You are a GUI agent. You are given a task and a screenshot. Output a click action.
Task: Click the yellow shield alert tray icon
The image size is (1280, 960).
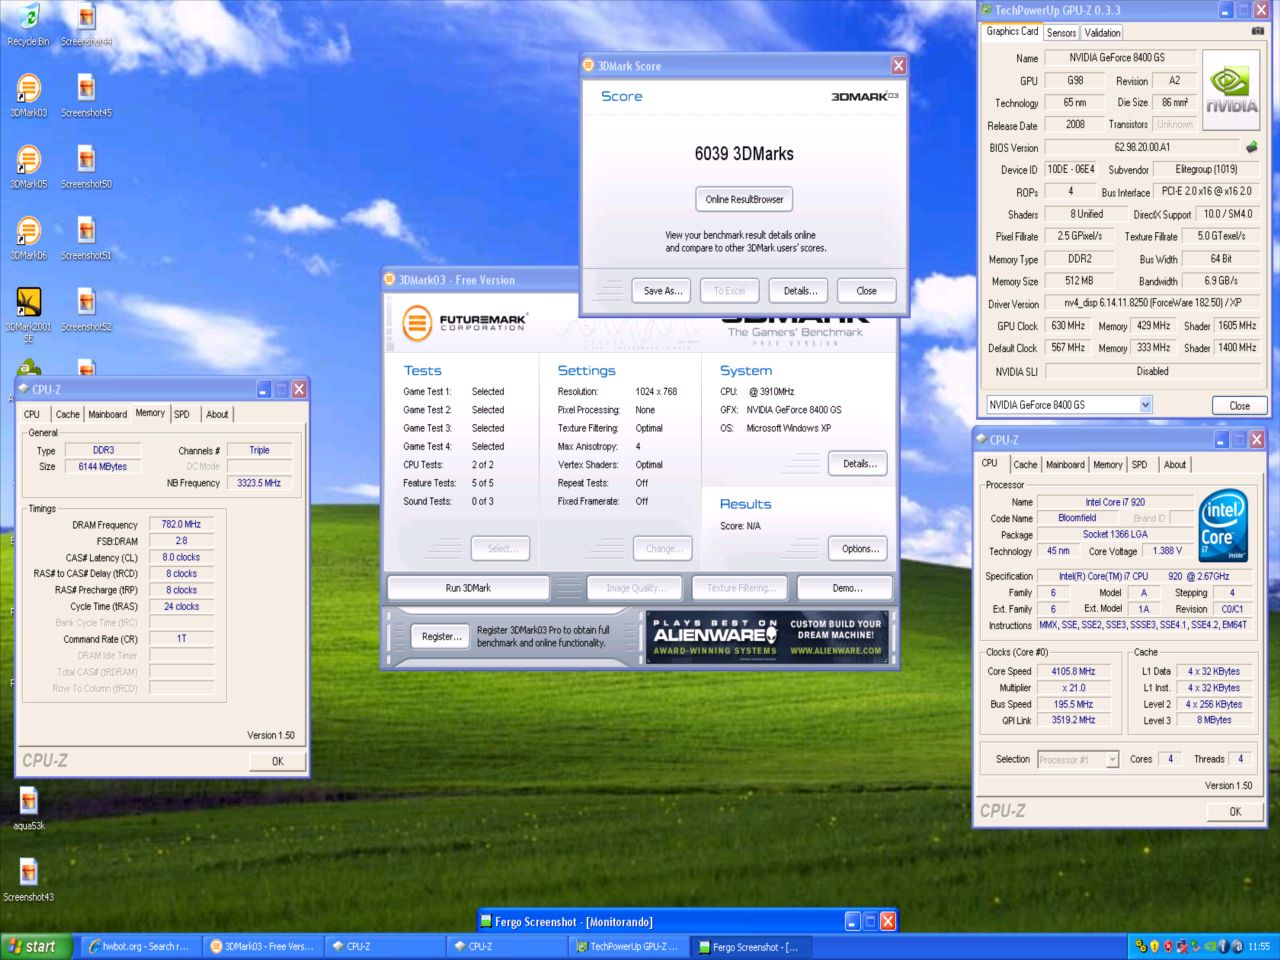1155,946
